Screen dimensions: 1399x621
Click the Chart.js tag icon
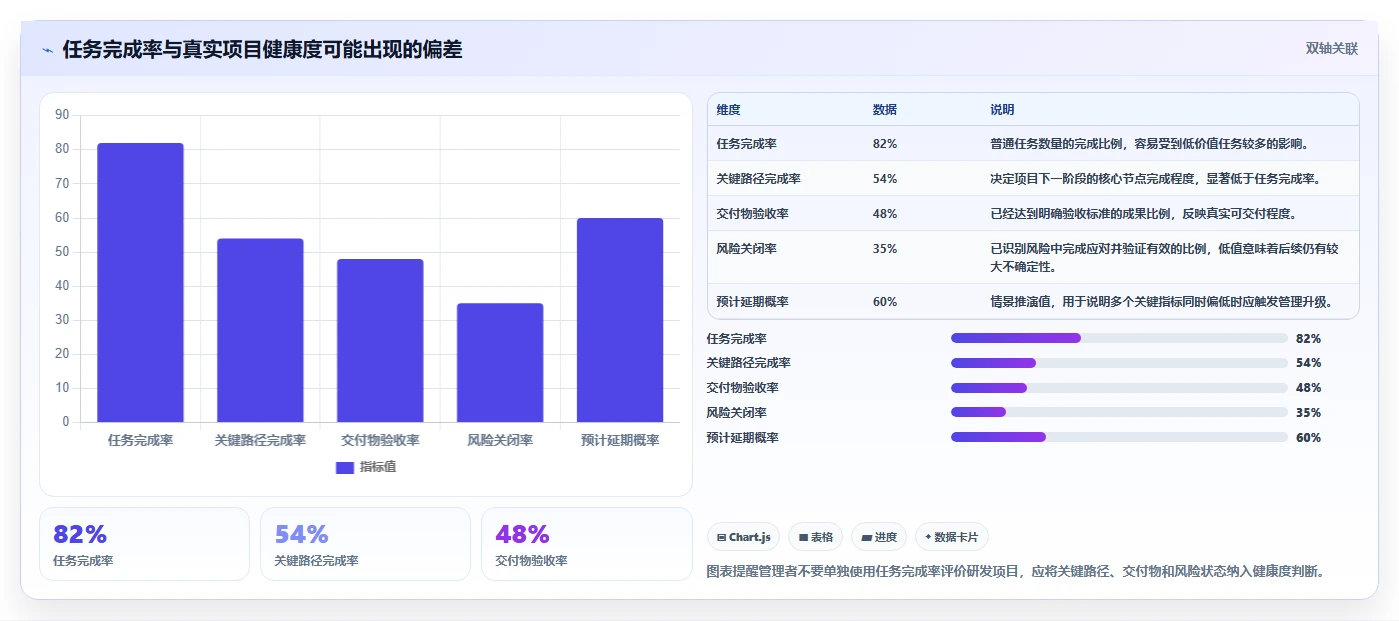tap(721, 538)
